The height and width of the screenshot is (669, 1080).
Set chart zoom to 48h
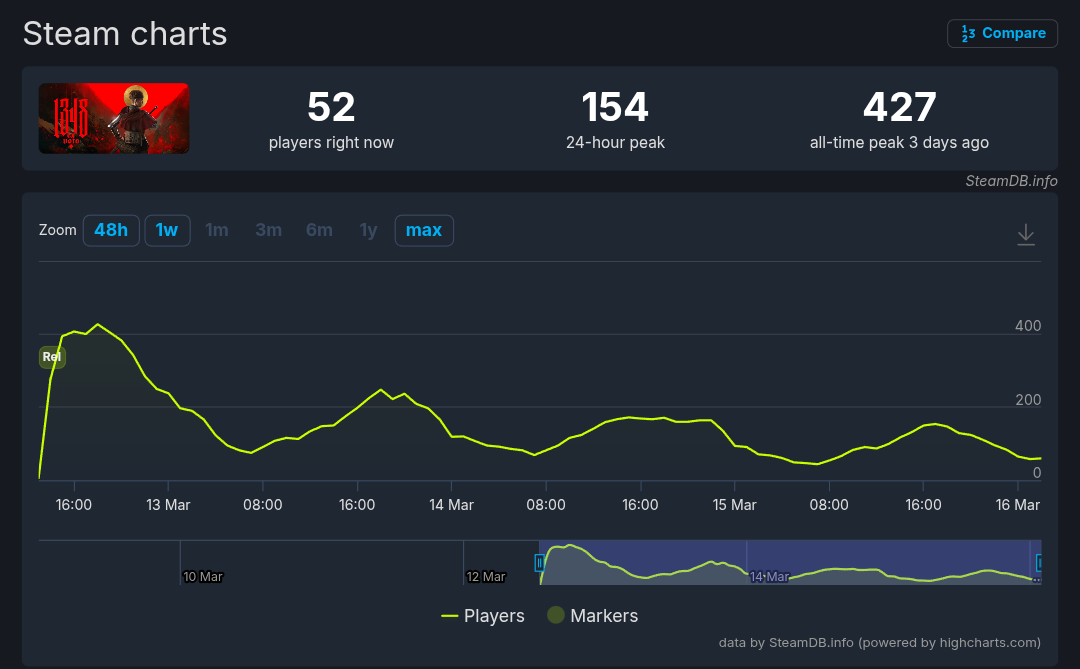pyautogui.click(x=111, y=230)
